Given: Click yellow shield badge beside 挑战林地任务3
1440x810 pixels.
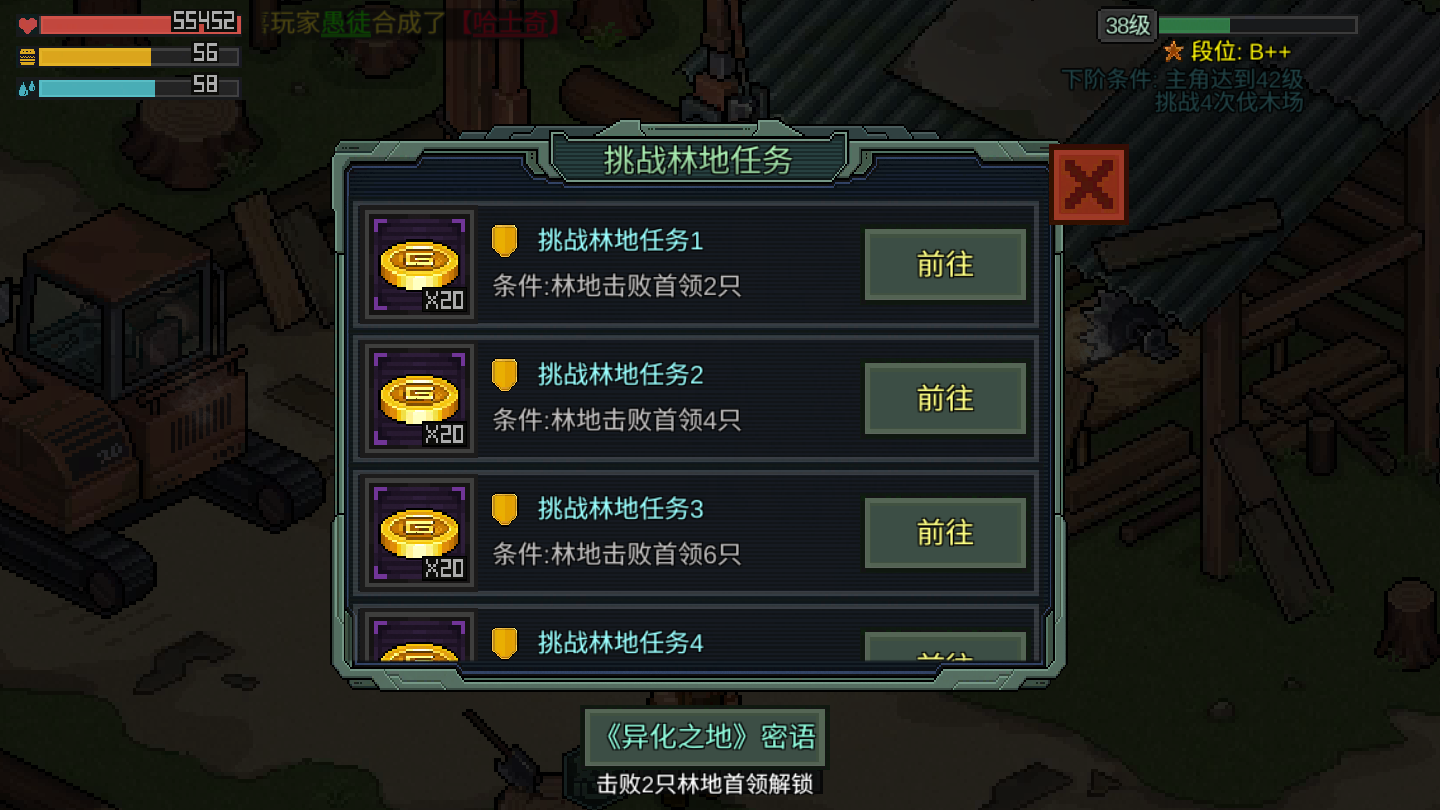Looking at the screenshot, I should pos(505,509).
